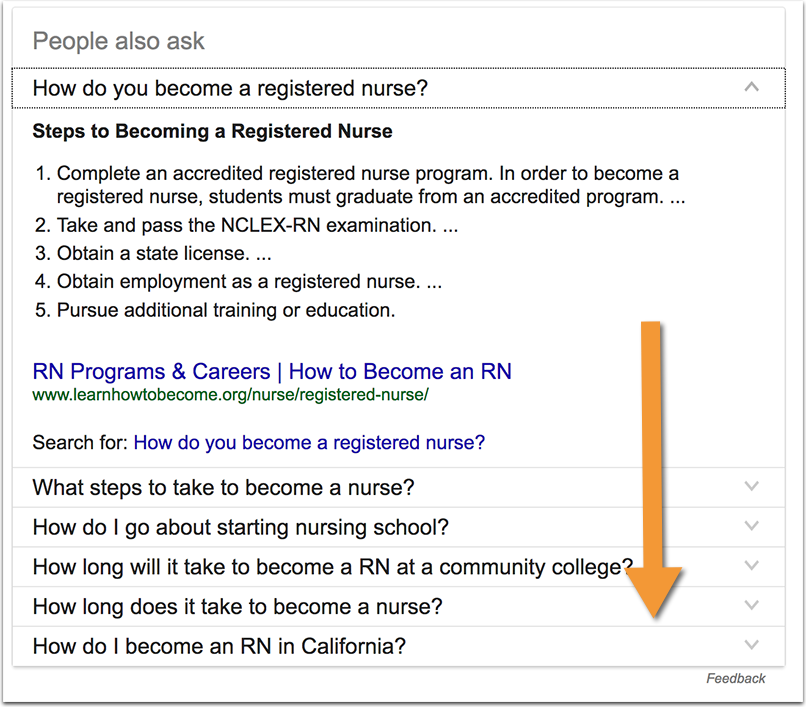Viewport: 806px width, 707px height.
Task: Open "How do I go about starting nursing school?"
Action: click(x=240, y=527)
